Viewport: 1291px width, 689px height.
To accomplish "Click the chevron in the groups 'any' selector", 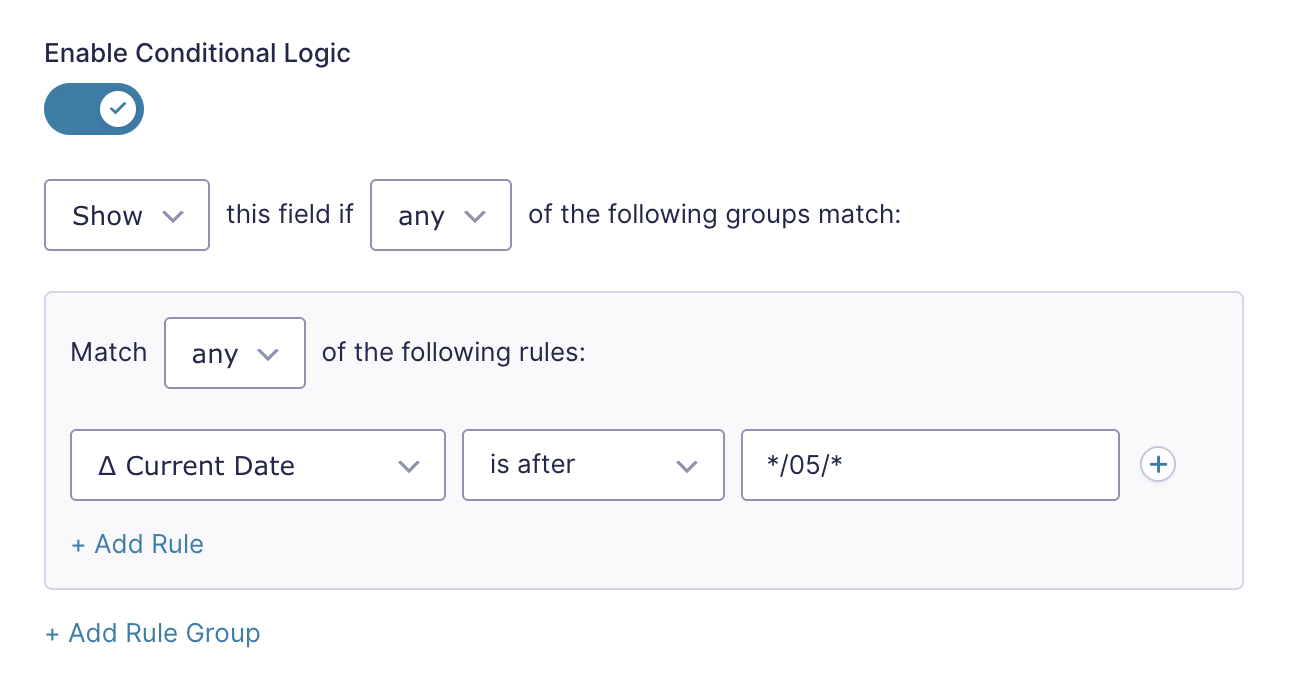I will pos(474,216).
